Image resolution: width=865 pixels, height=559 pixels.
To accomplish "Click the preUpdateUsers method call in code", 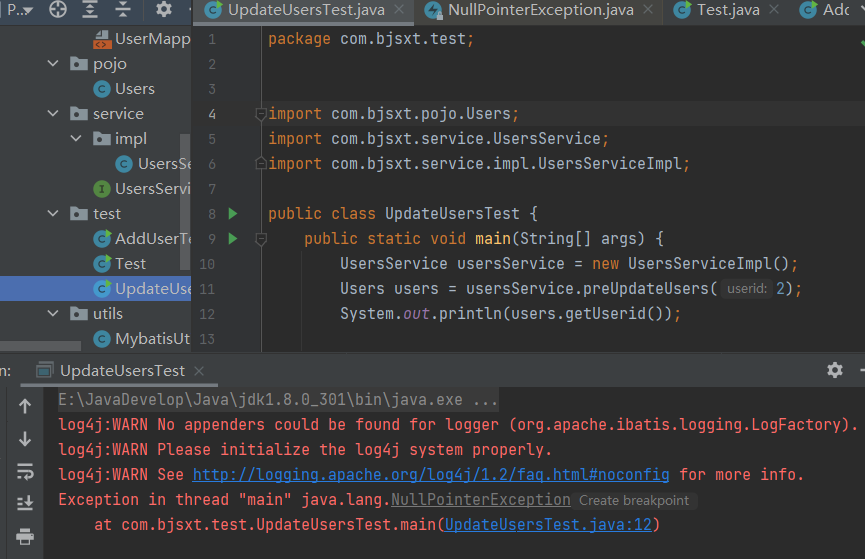I will [645, 289].
